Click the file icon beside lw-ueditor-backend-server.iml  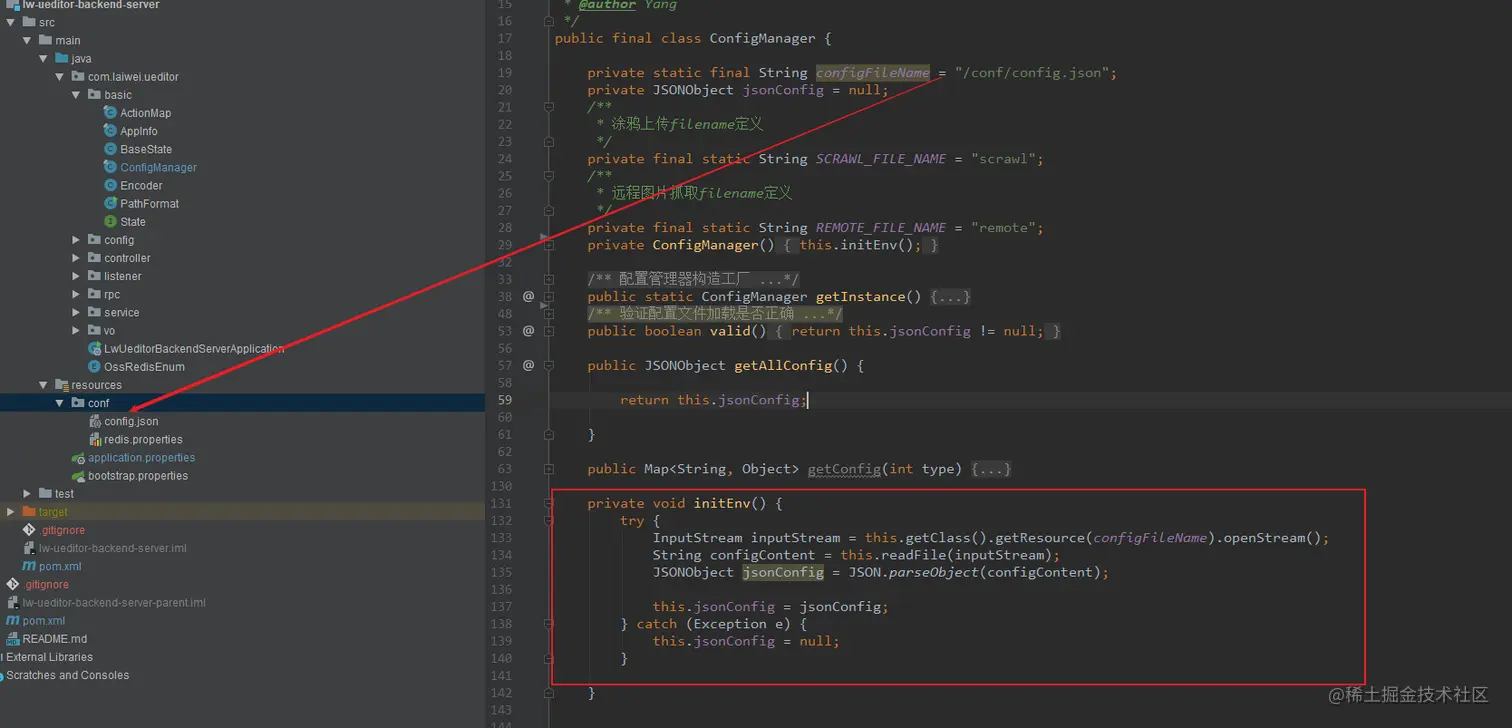[30, 548]
